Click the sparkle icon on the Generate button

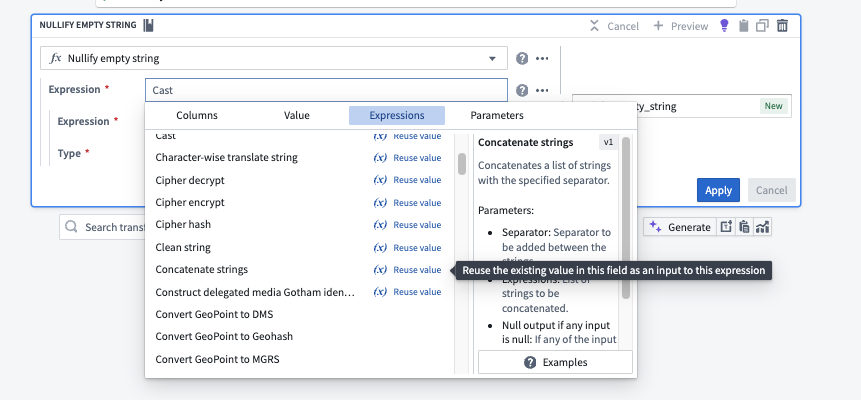point(655,226)
